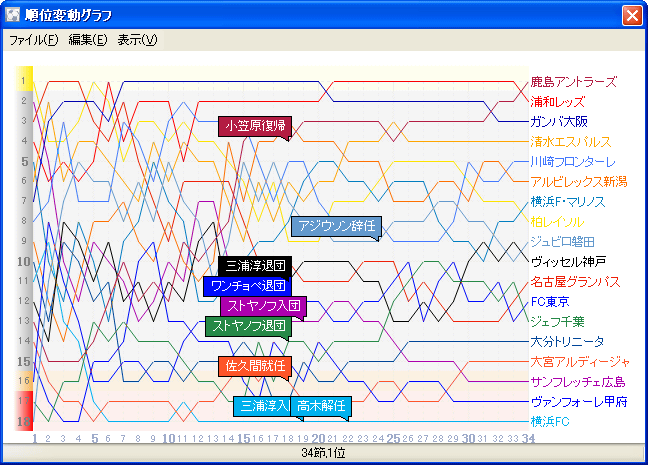The width and height of the screenshot is (648, 465).
Task: Open the ファイル(F) menu
Action: tap(33, 40)
